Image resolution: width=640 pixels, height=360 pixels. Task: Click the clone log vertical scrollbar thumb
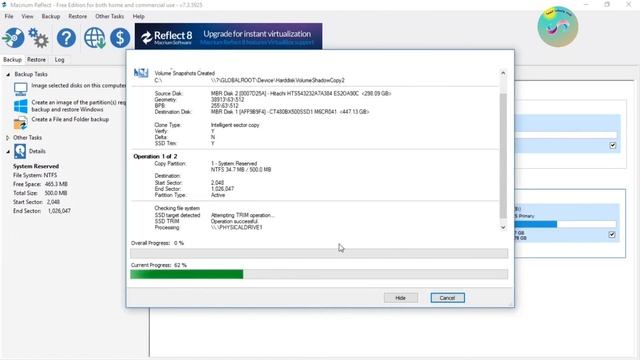click(x=503, y=155)
